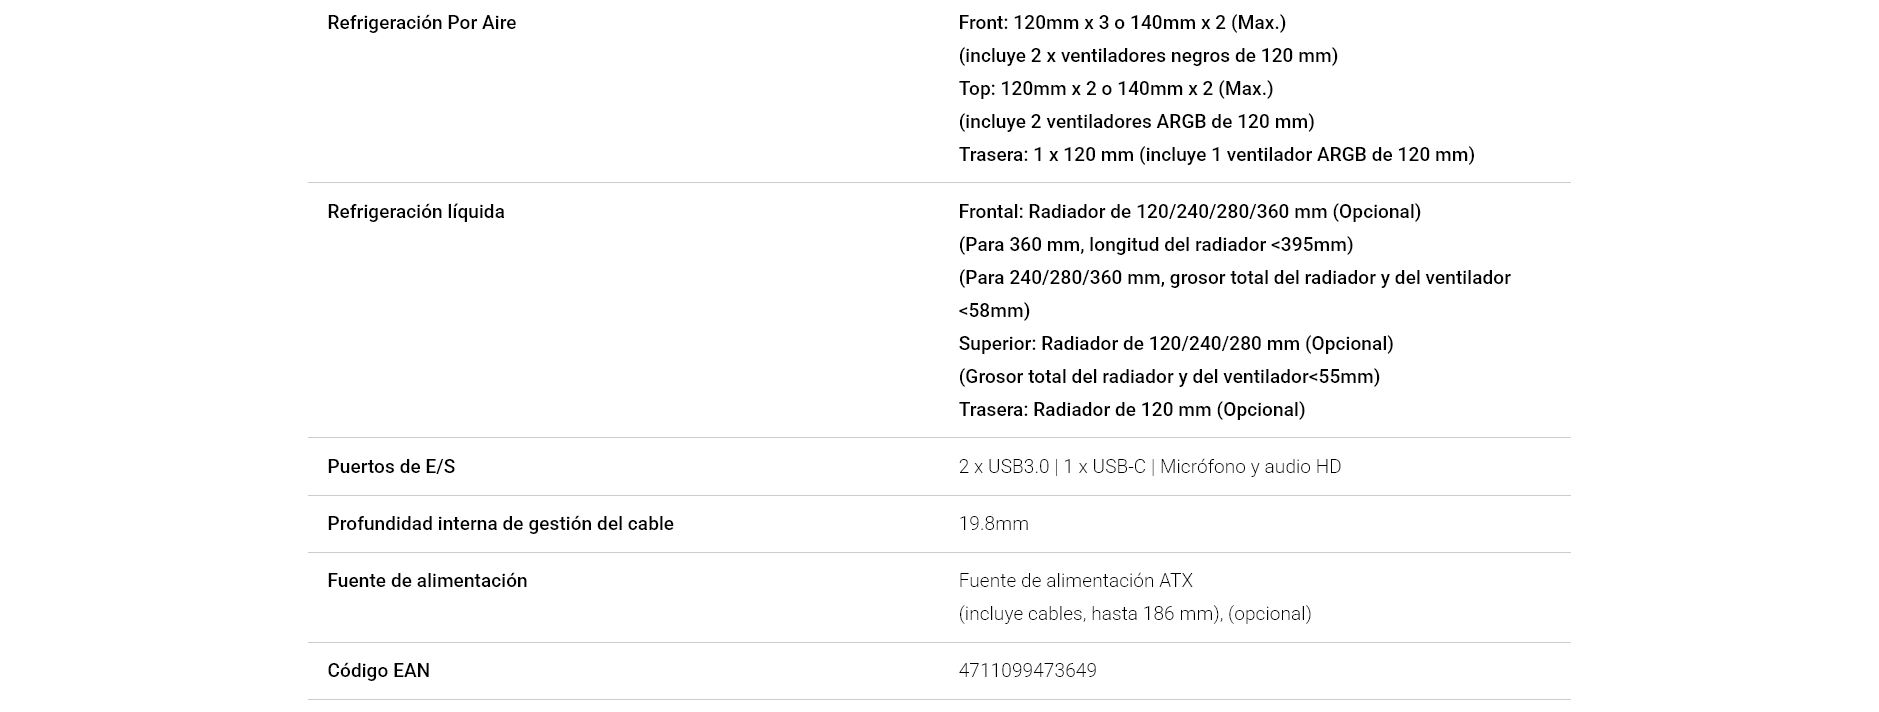Click the Refrigeración Por Aire label
Screen dimensions: 1879x712
[x=421, y=23]
